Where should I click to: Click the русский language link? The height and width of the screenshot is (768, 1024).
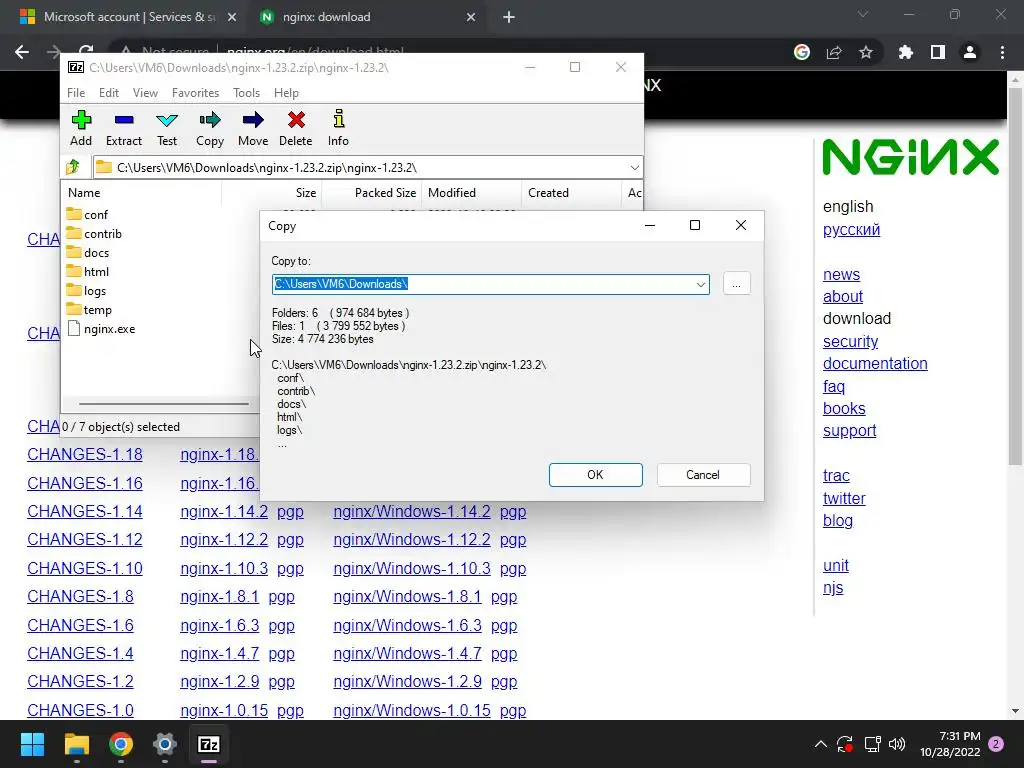pyautogui.click(x=852, y=230)
